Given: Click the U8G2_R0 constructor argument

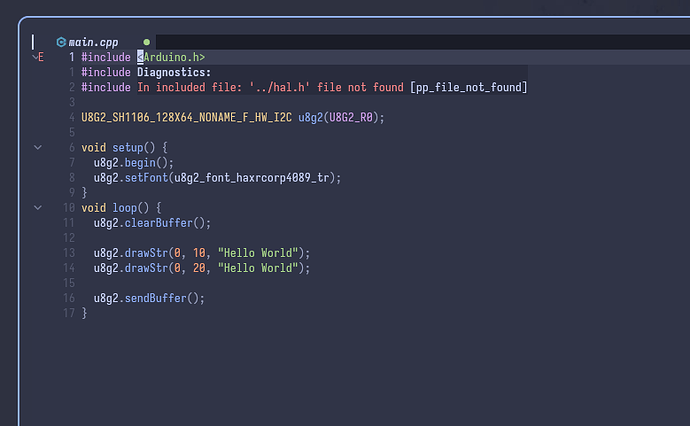Looking at the screenshot, I should click(351, 118).
